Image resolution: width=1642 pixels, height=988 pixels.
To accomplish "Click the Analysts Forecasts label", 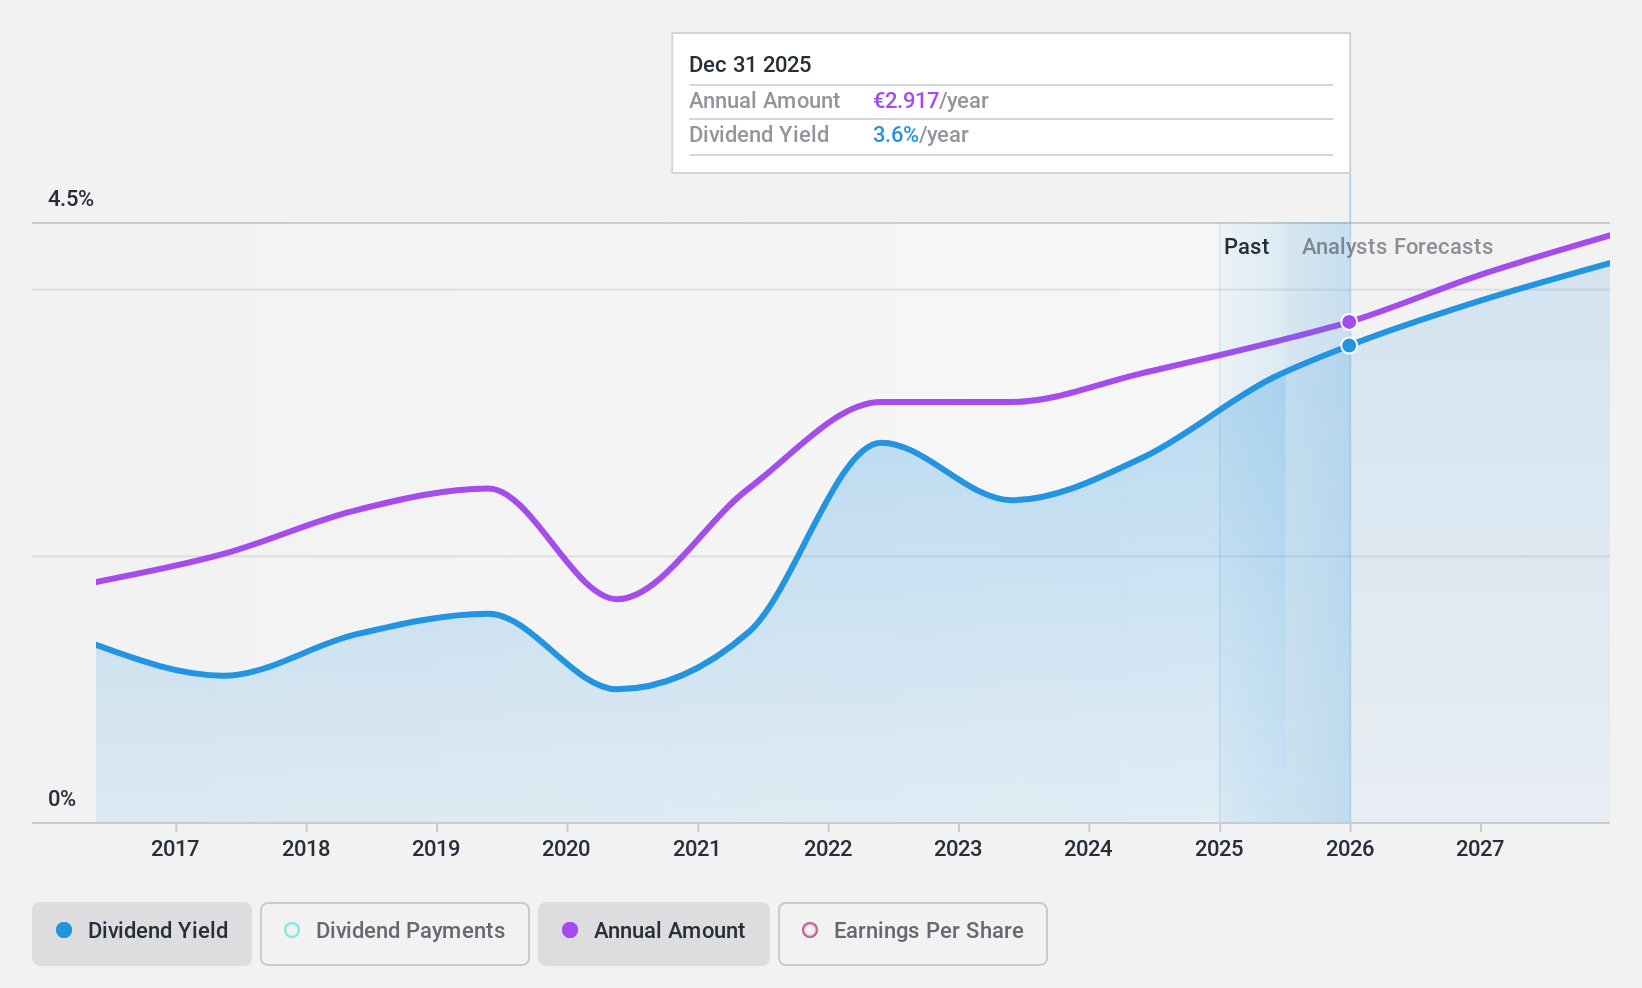I will click(x=1397, y=247).
